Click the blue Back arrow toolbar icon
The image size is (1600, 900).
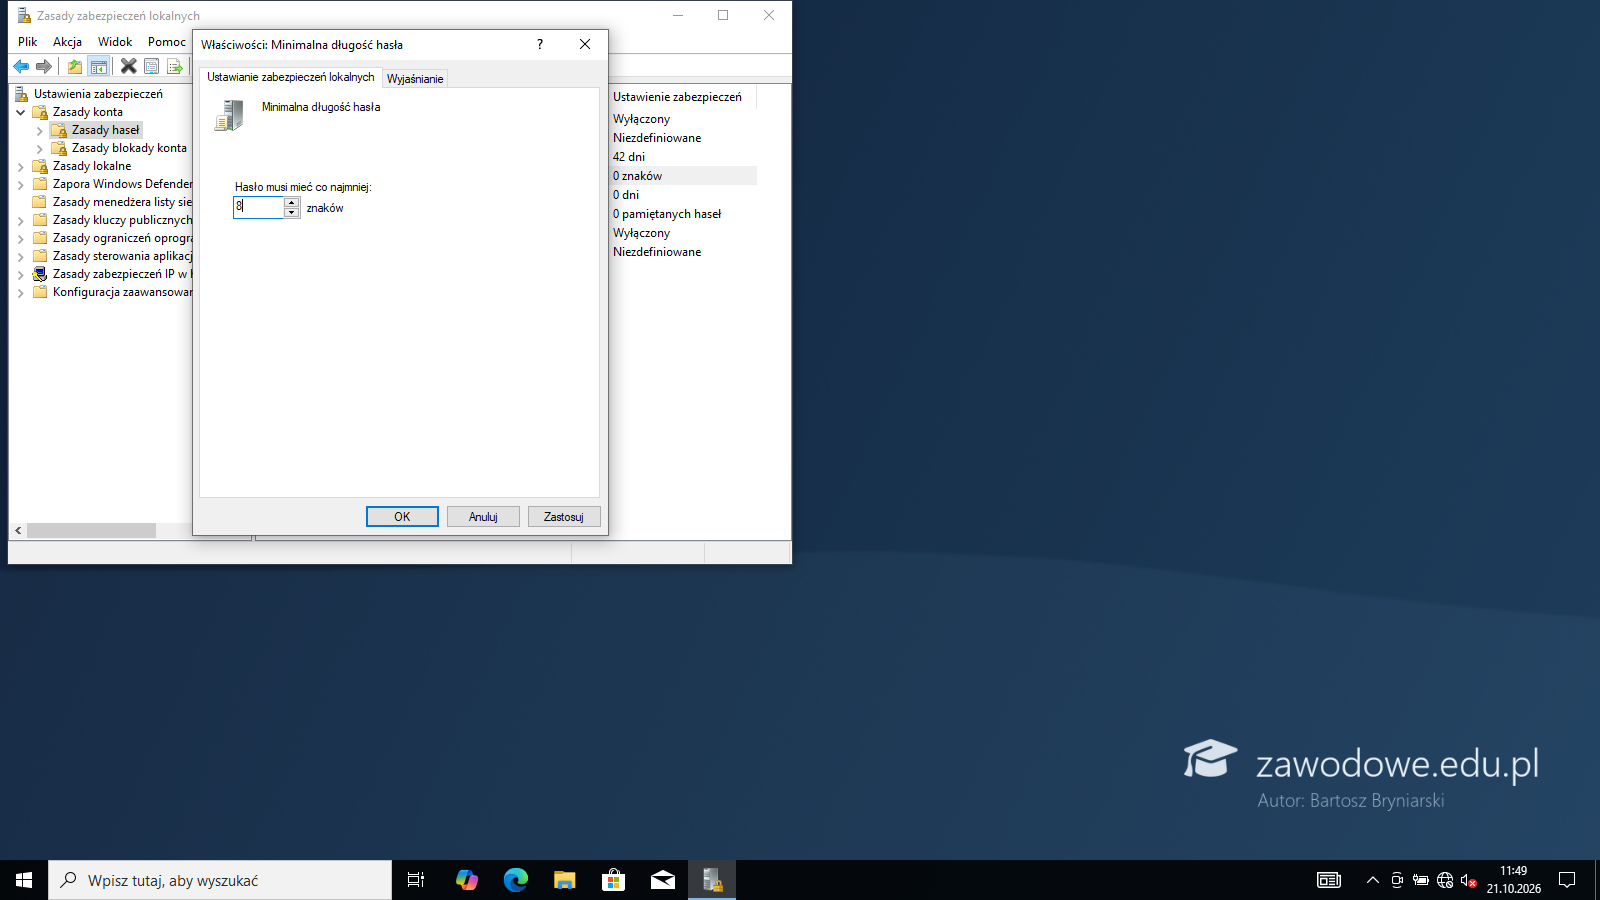pyautogui.click(x=21, y=66)
